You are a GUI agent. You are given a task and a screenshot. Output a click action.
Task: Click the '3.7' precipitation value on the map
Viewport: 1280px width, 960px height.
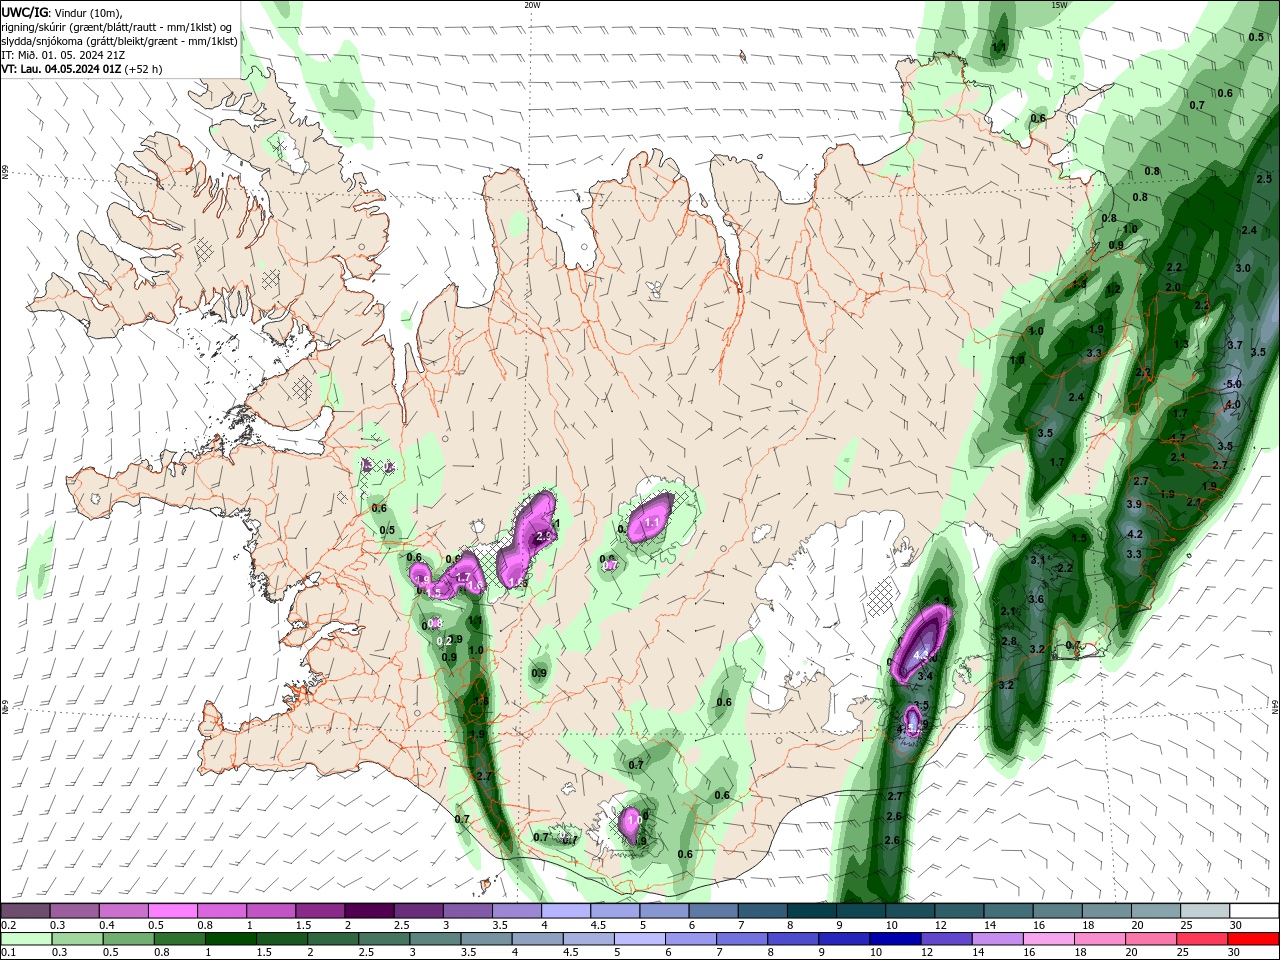point(1234,345)
